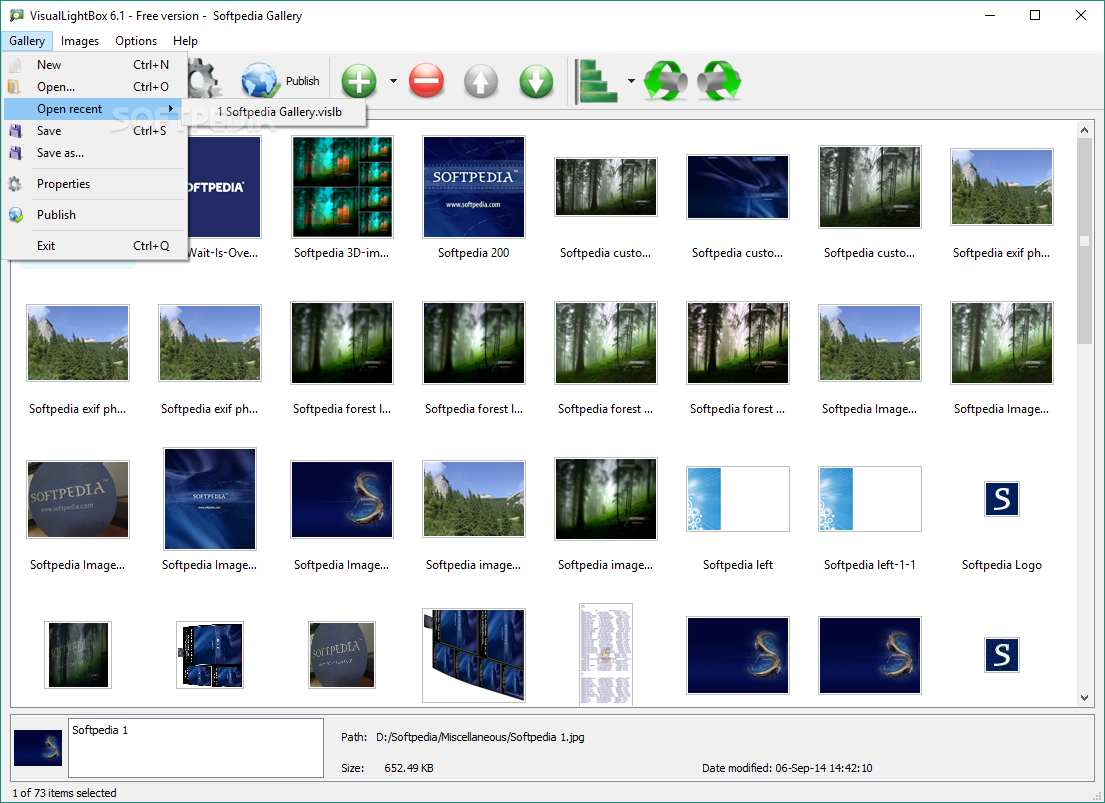Viewport: 1105px width, 803px height.
Task: Click the gray Move up arrow icon
Action: (x=481, y=81)
